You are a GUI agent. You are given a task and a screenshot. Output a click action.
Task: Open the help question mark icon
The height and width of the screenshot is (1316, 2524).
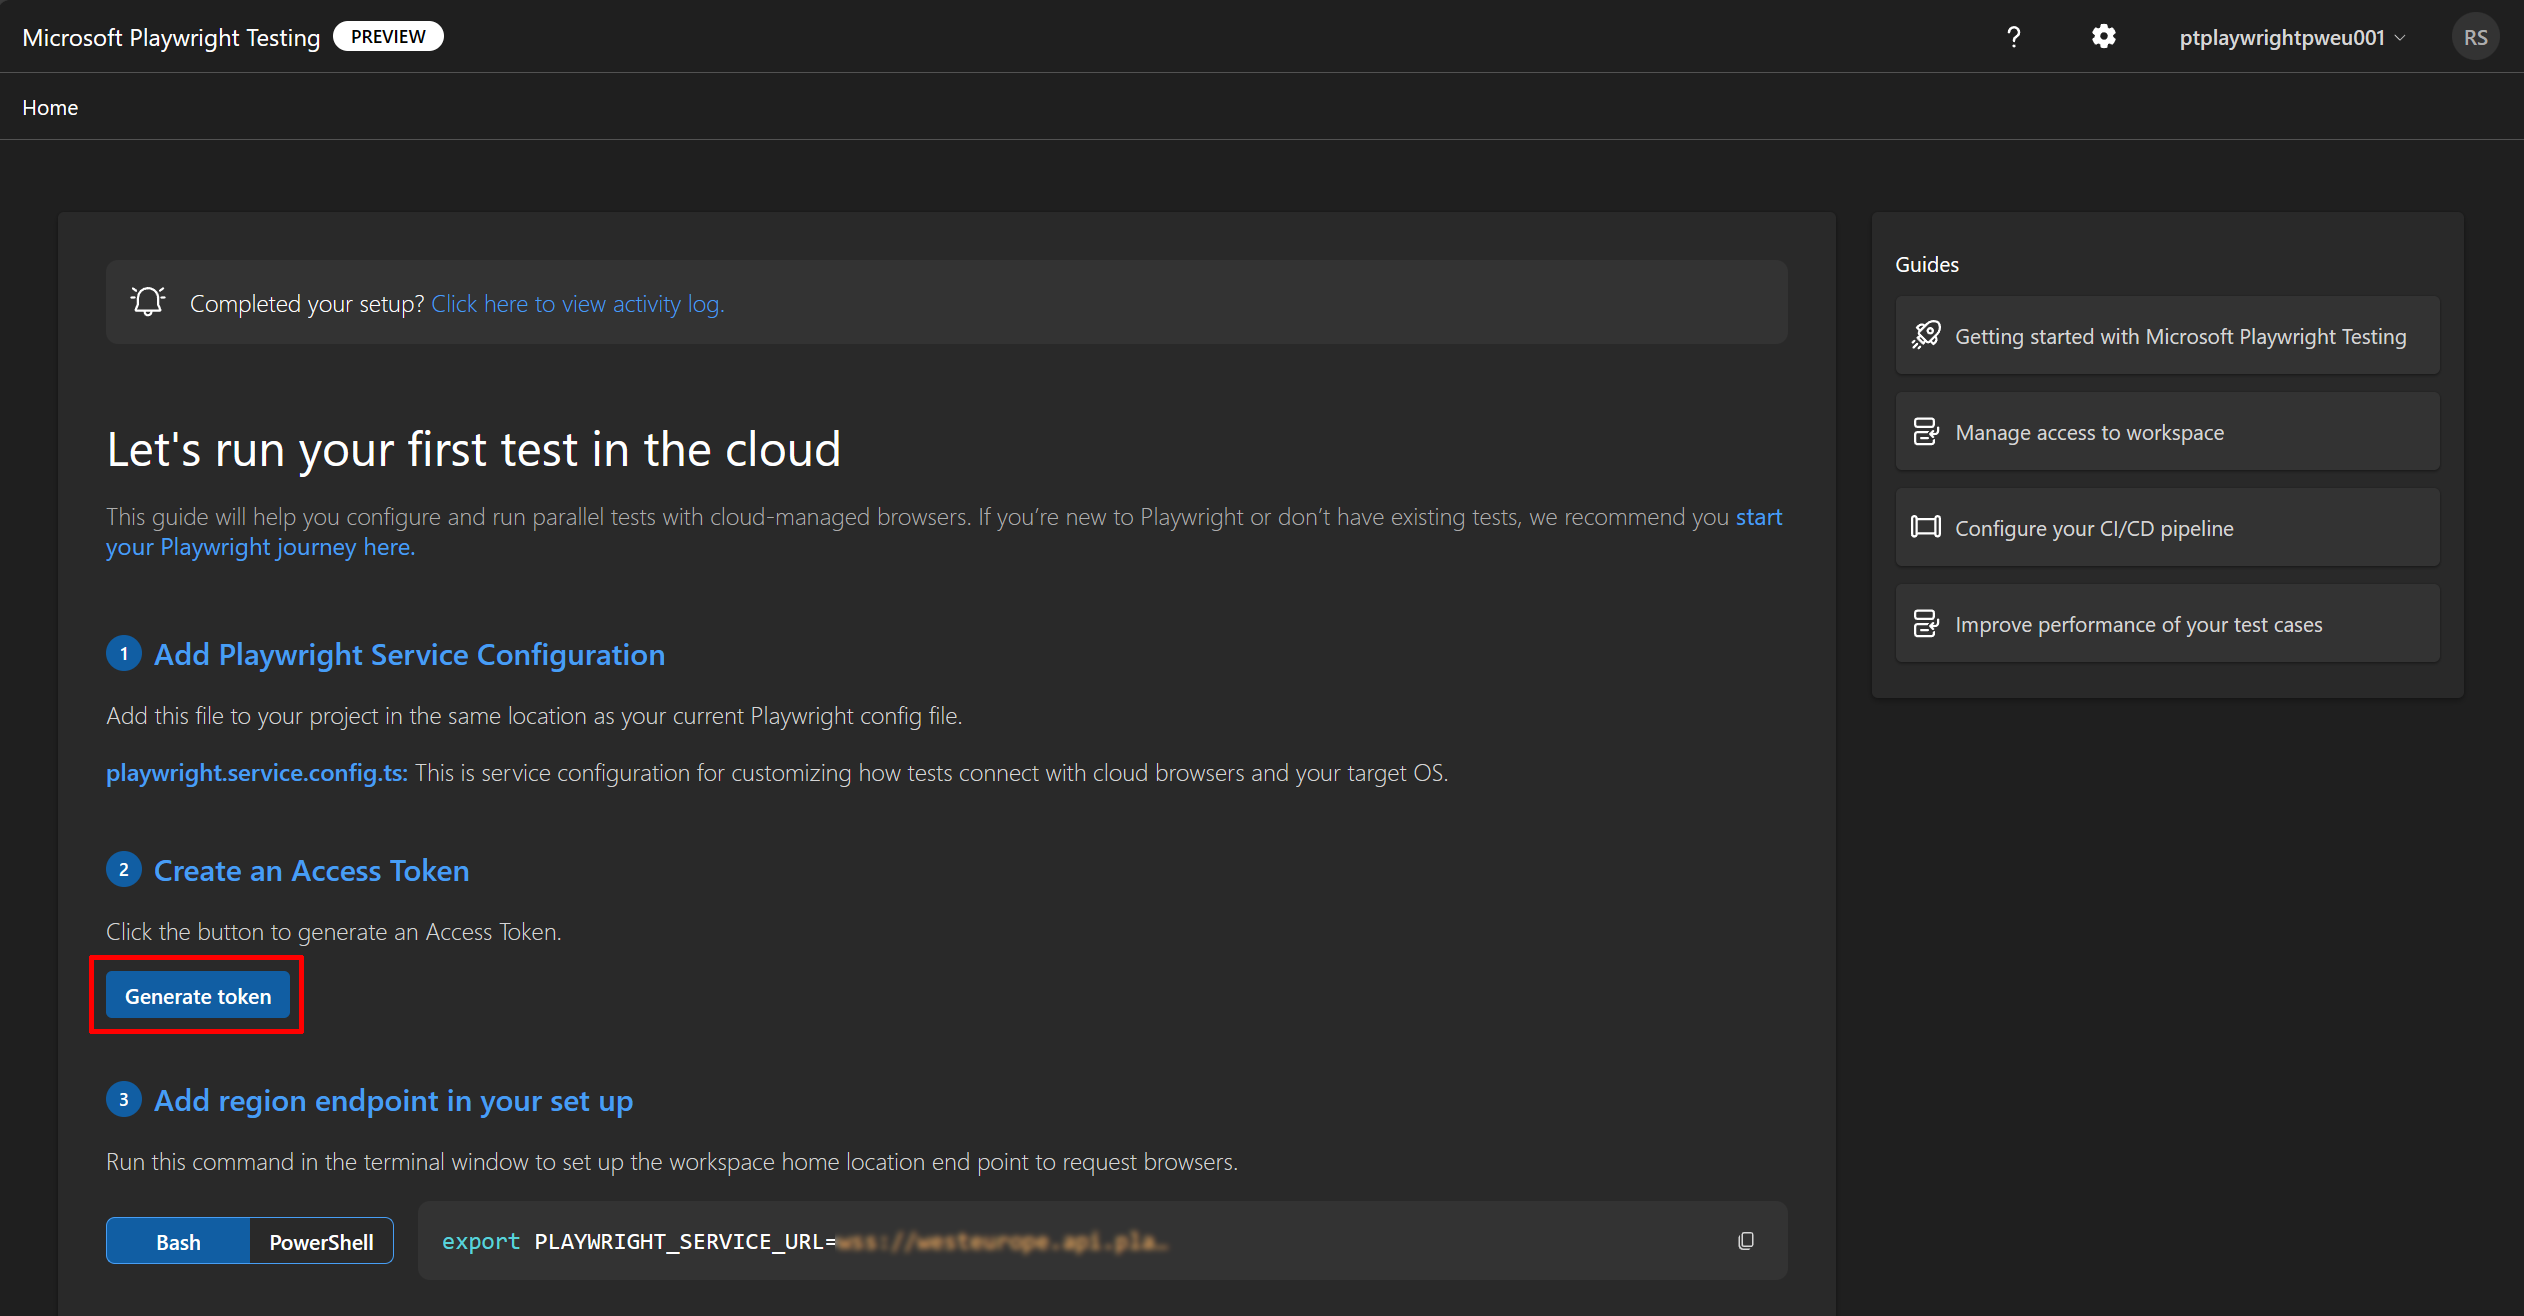pyautogui.click(x=2013, y=37)
